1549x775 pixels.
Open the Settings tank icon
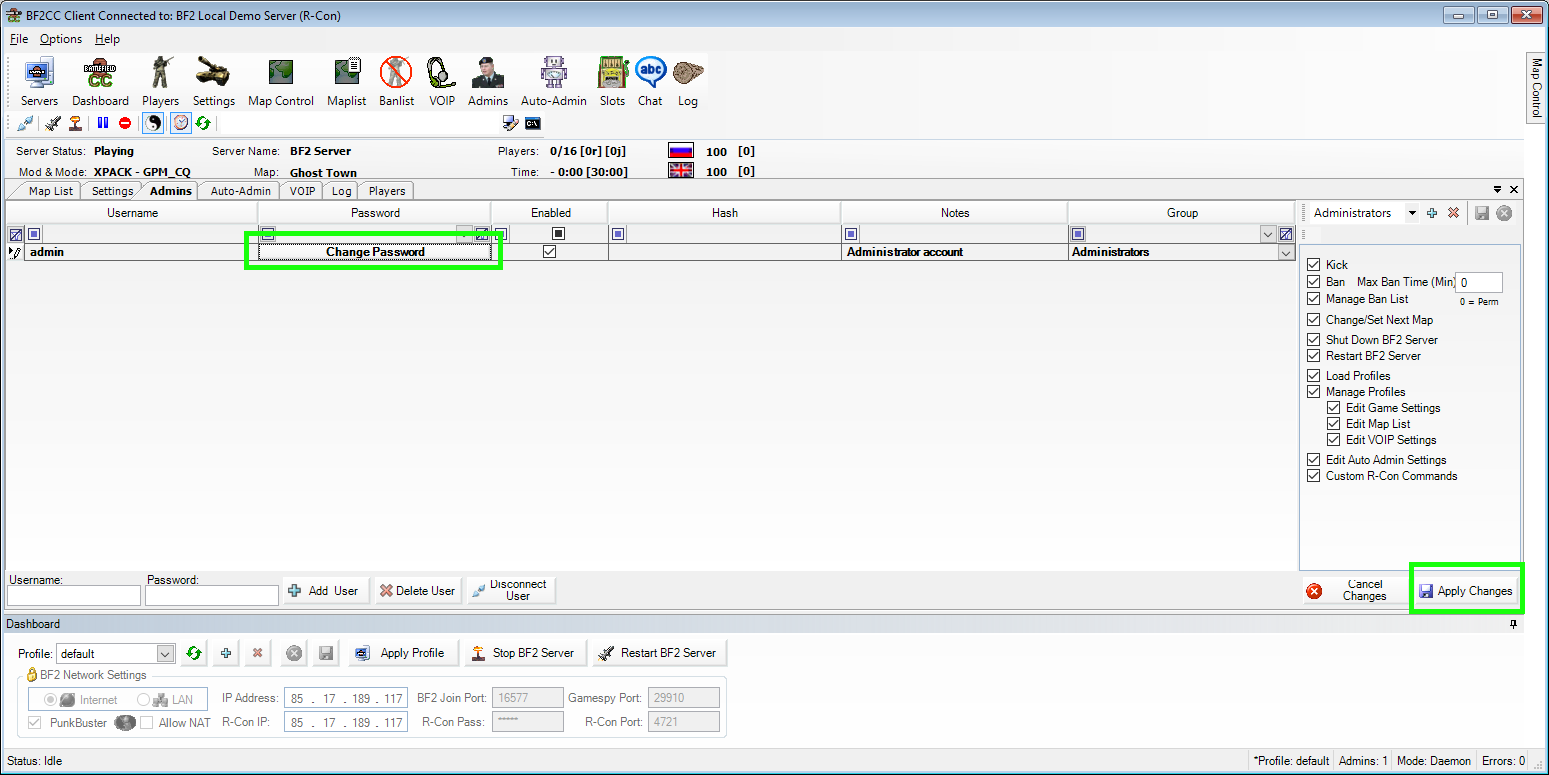click(x=213, y=82)
